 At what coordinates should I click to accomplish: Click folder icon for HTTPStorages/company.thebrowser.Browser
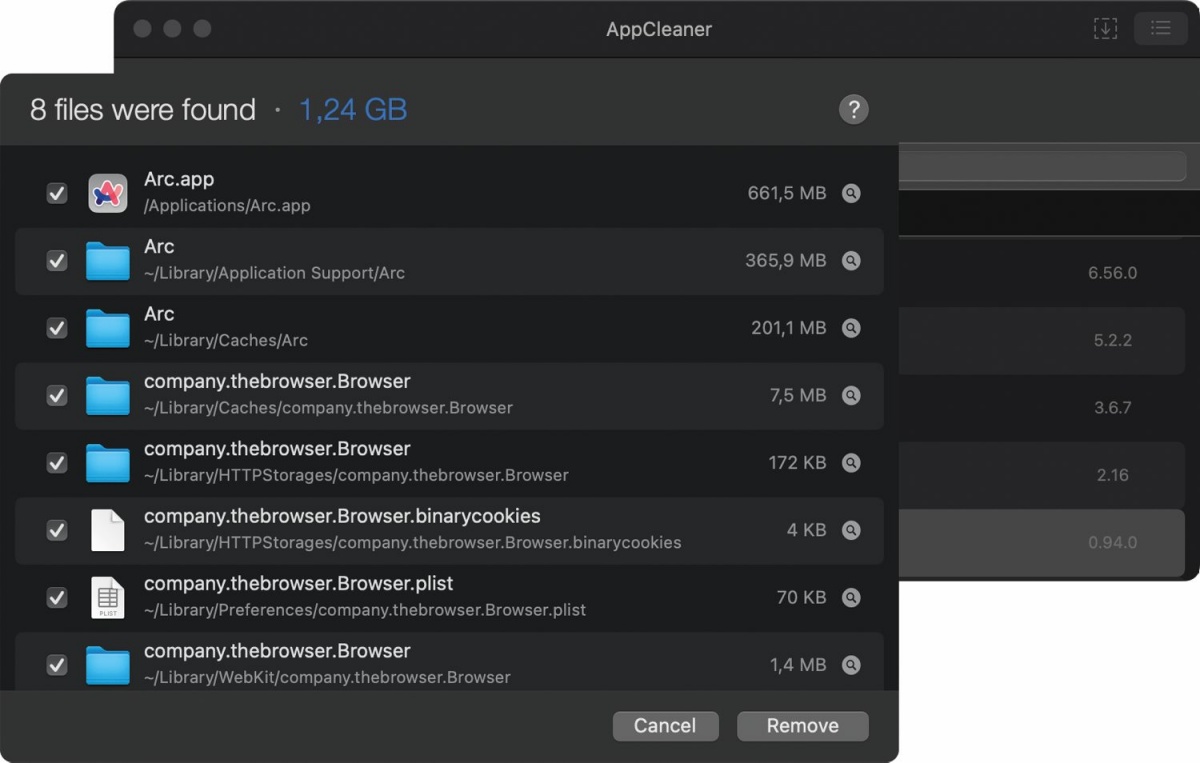tap(108, 463)
